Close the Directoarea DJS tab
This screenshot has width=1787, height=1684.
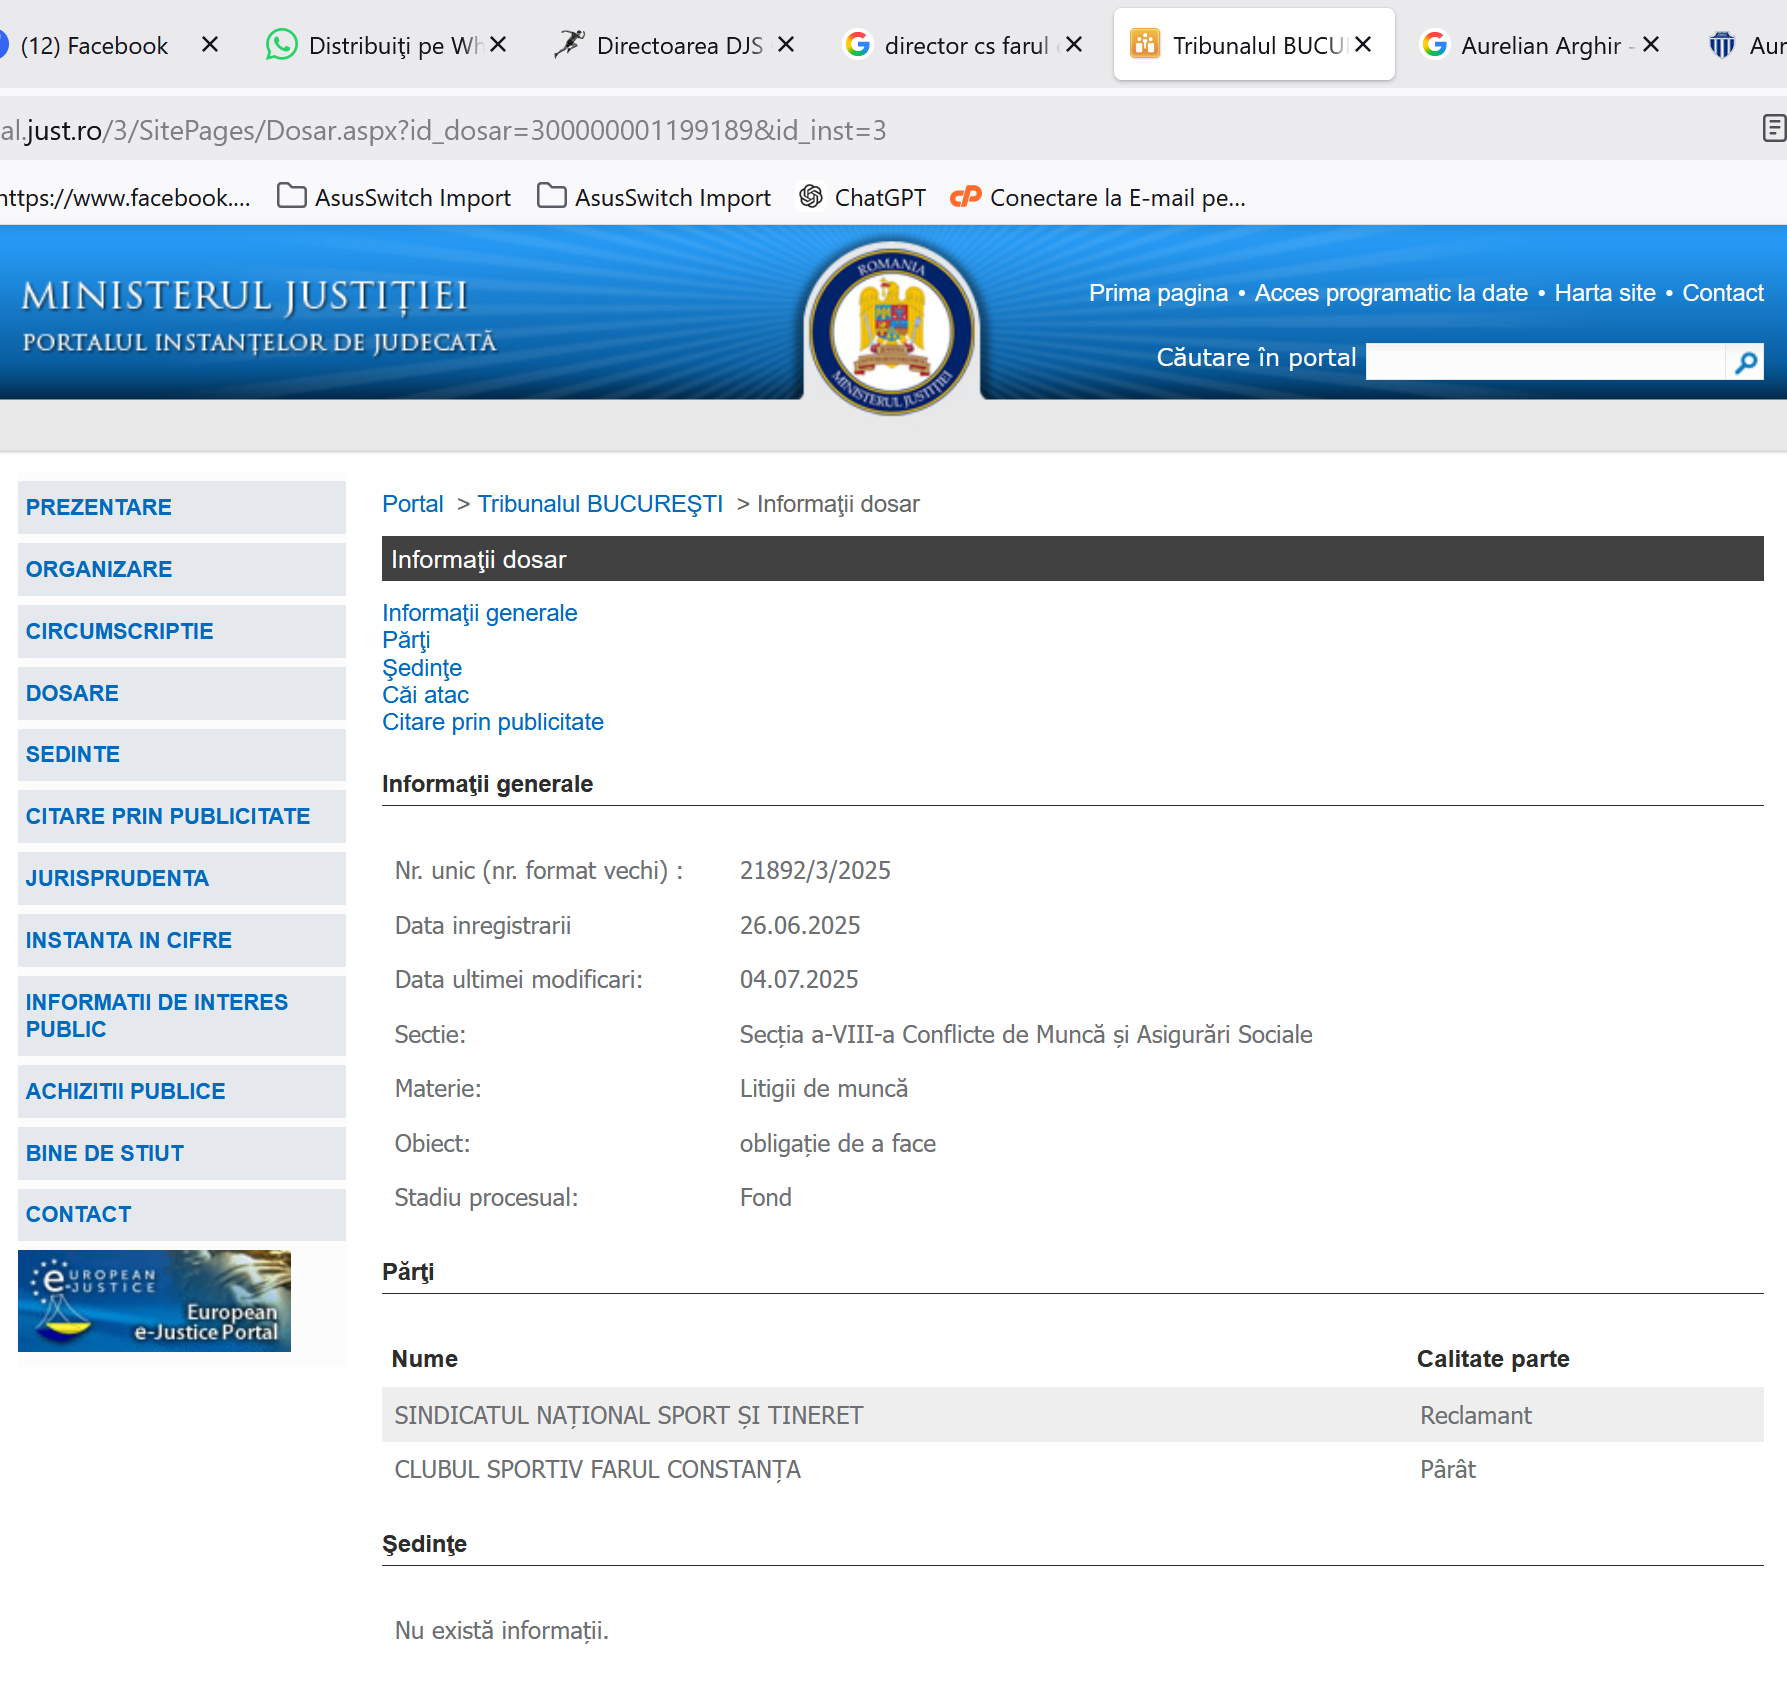point(786,45)
